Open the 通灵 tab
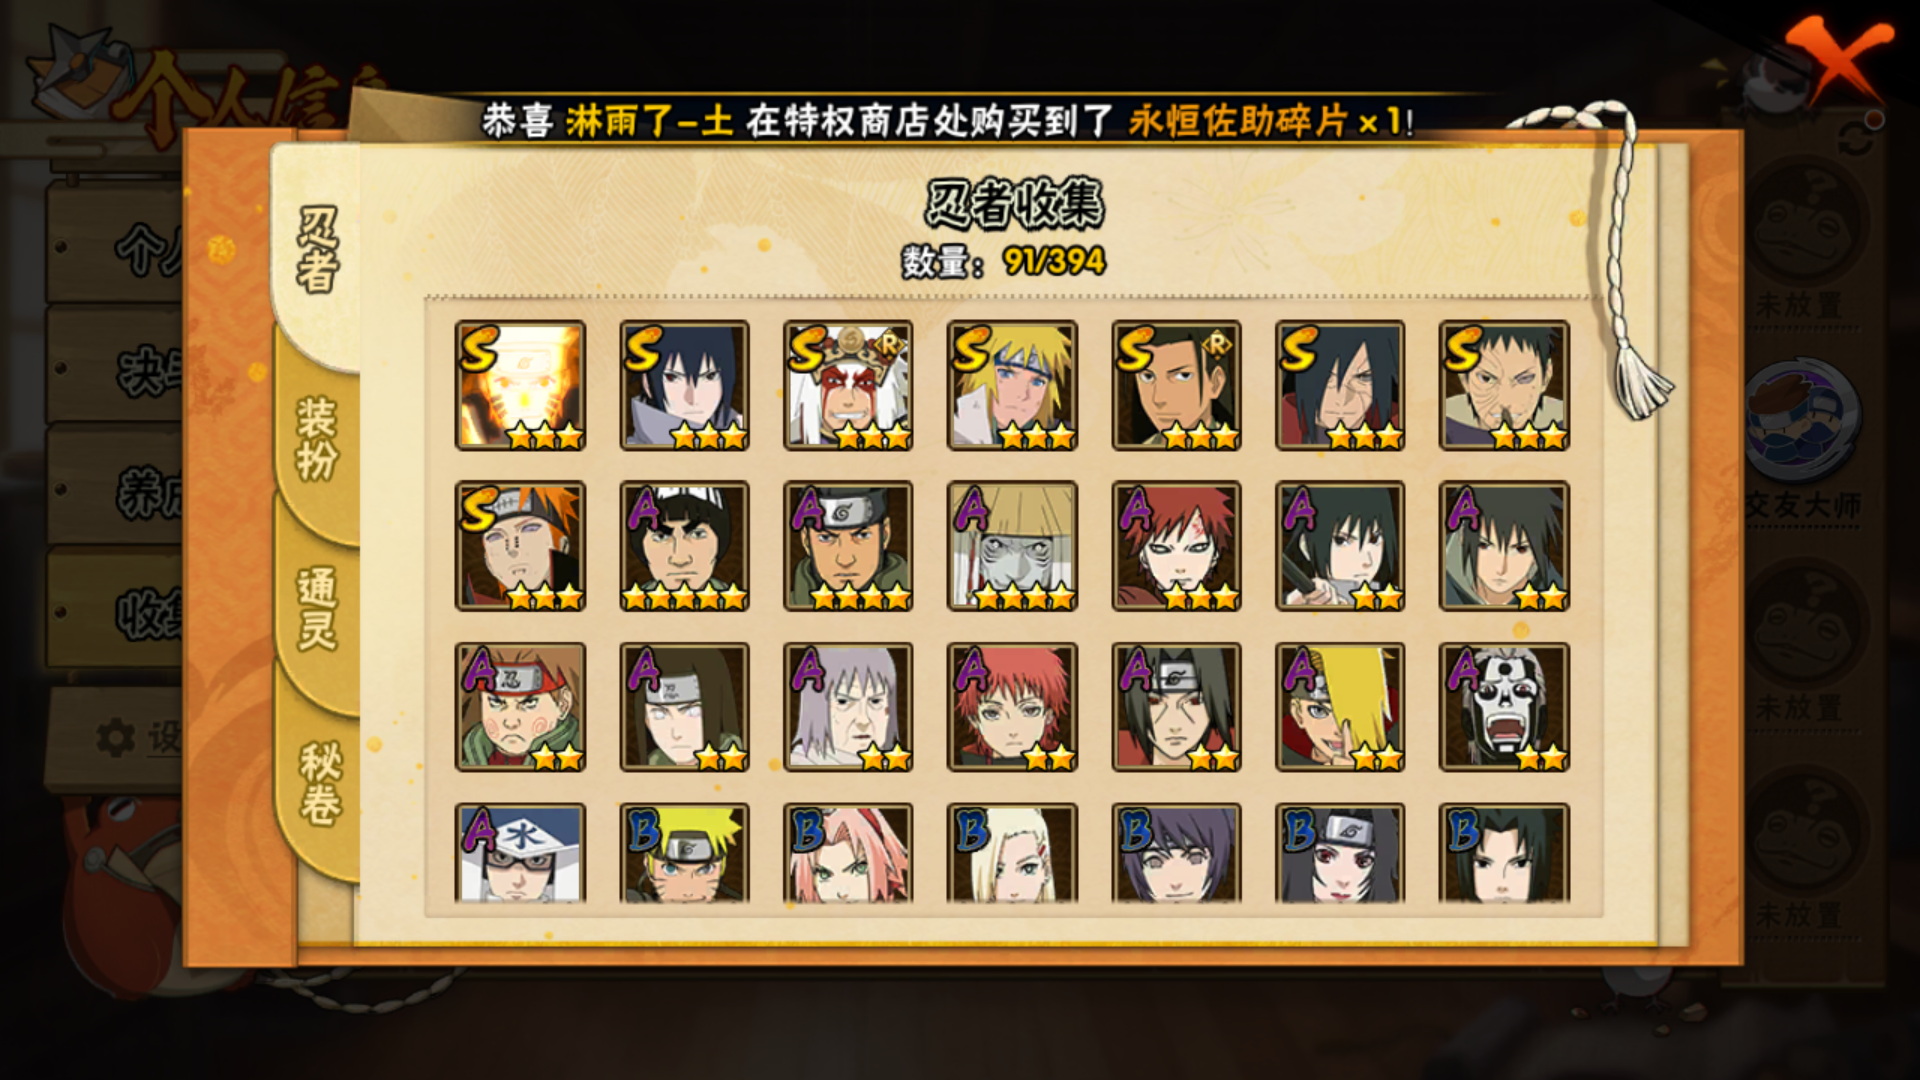This screenshot has height=1080, width=1920. [317, 608]
